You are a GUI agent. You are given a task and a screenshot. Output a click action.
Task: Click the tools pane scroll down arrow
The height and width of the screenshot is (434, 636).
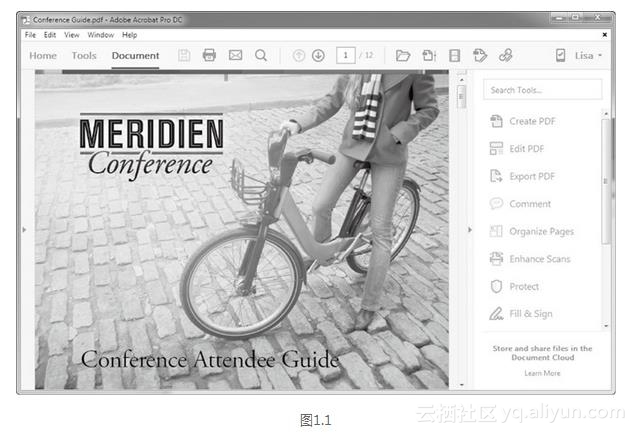(x=606, y=326)
